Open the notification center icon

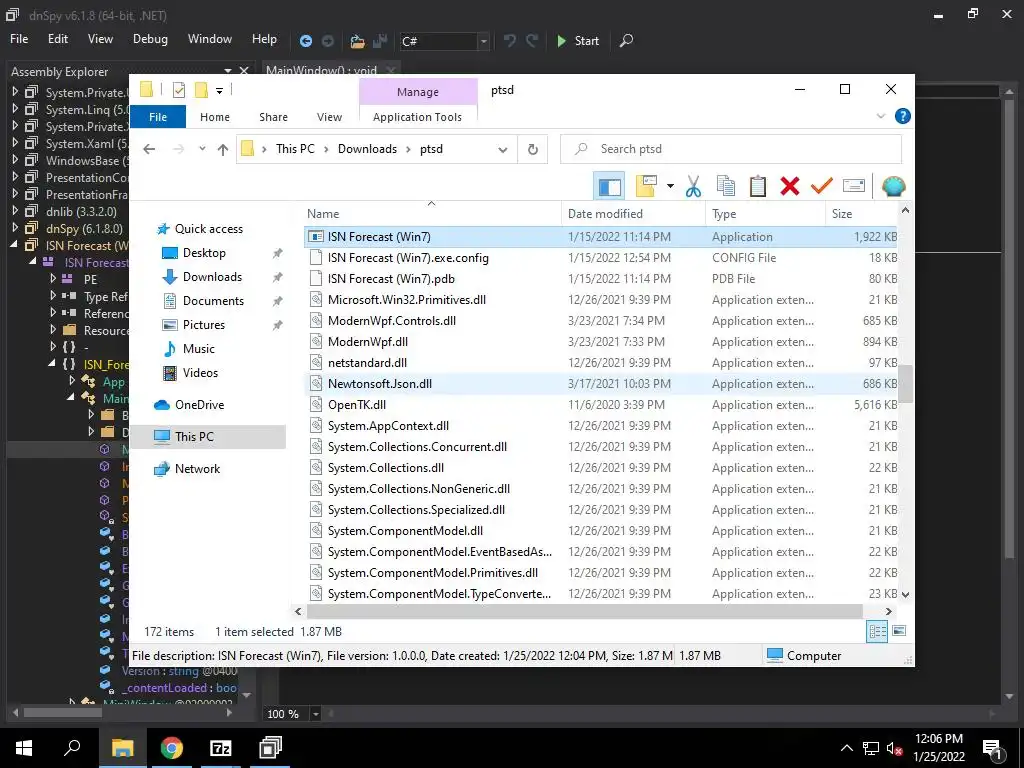992,748
